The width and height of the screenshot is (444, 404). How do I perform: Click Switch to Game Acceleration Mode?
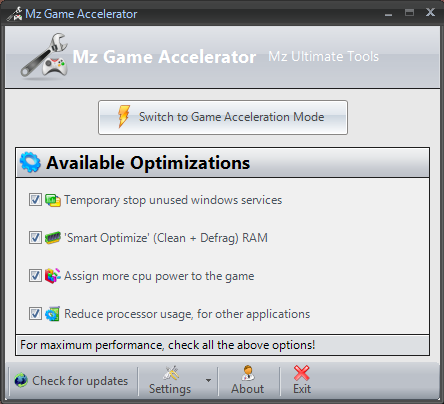click(223, 117)
